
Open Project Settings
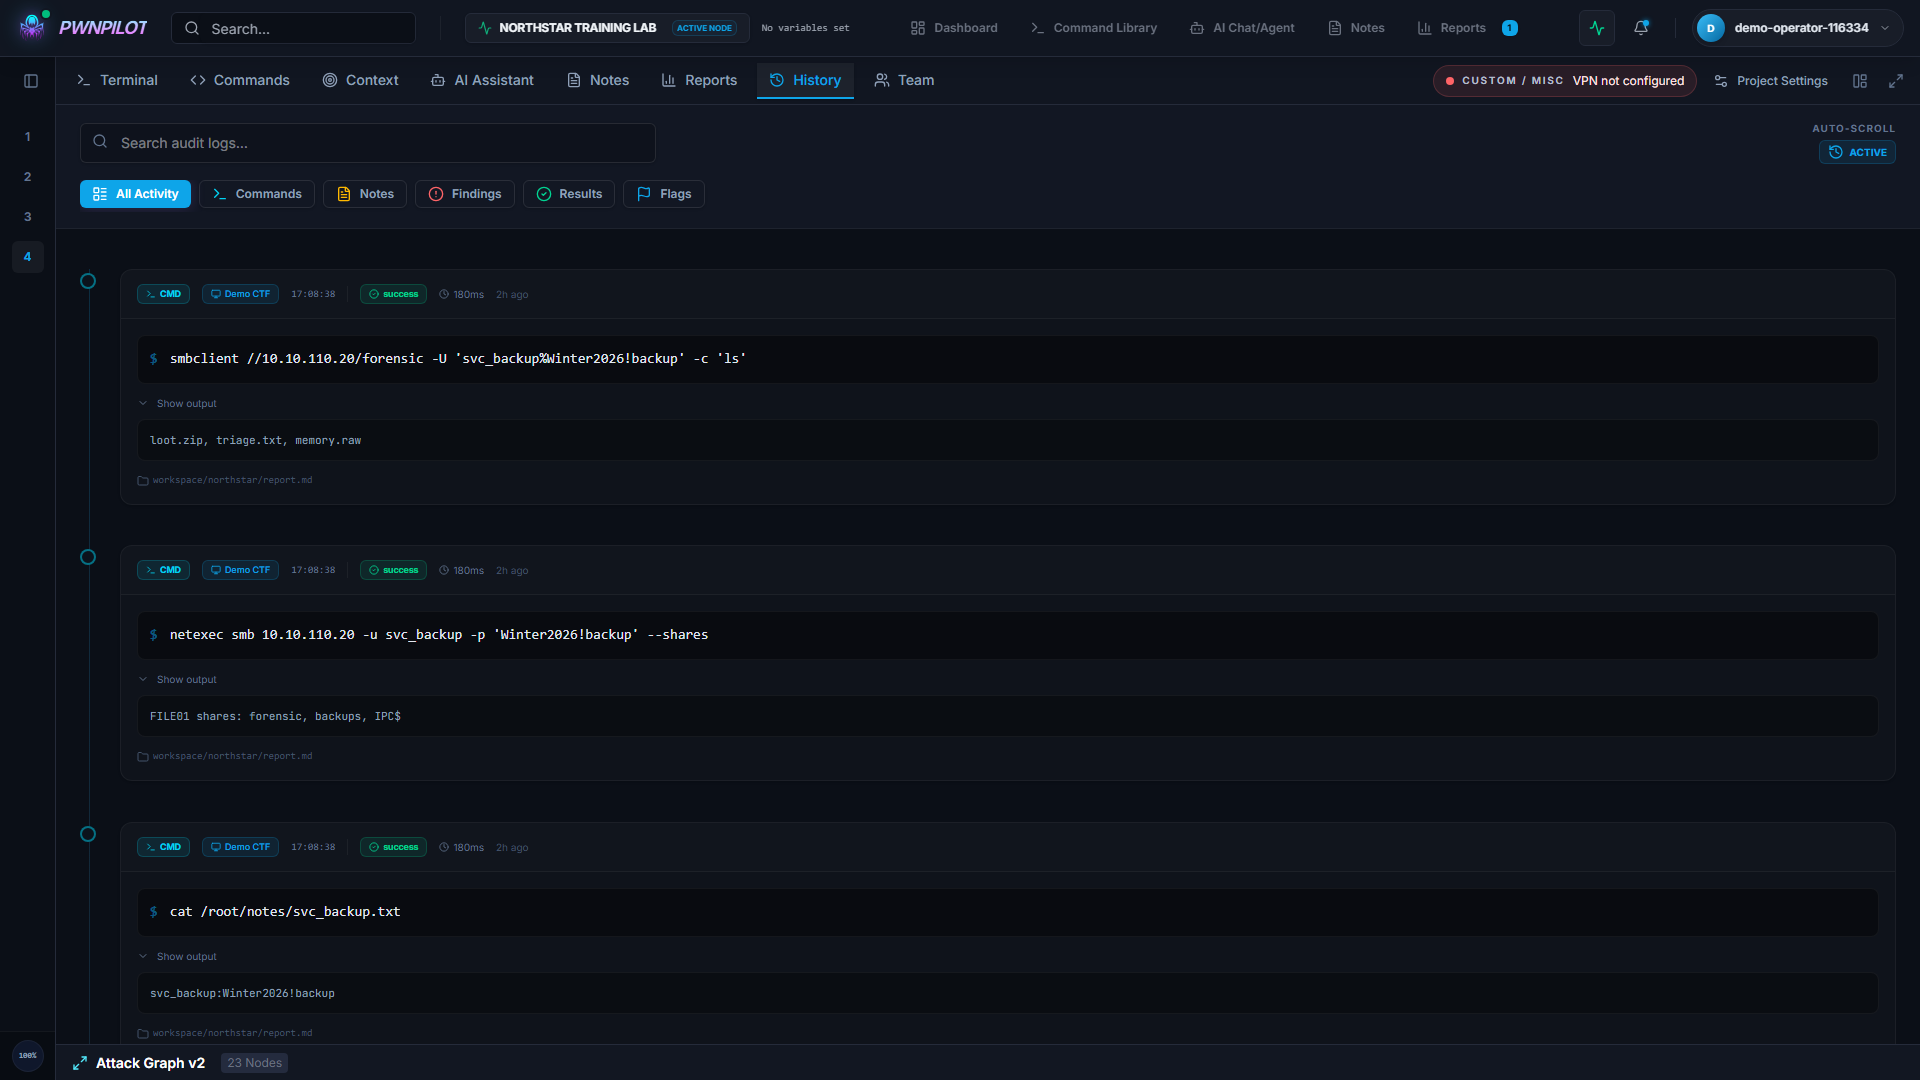(x=1771, y=81)
